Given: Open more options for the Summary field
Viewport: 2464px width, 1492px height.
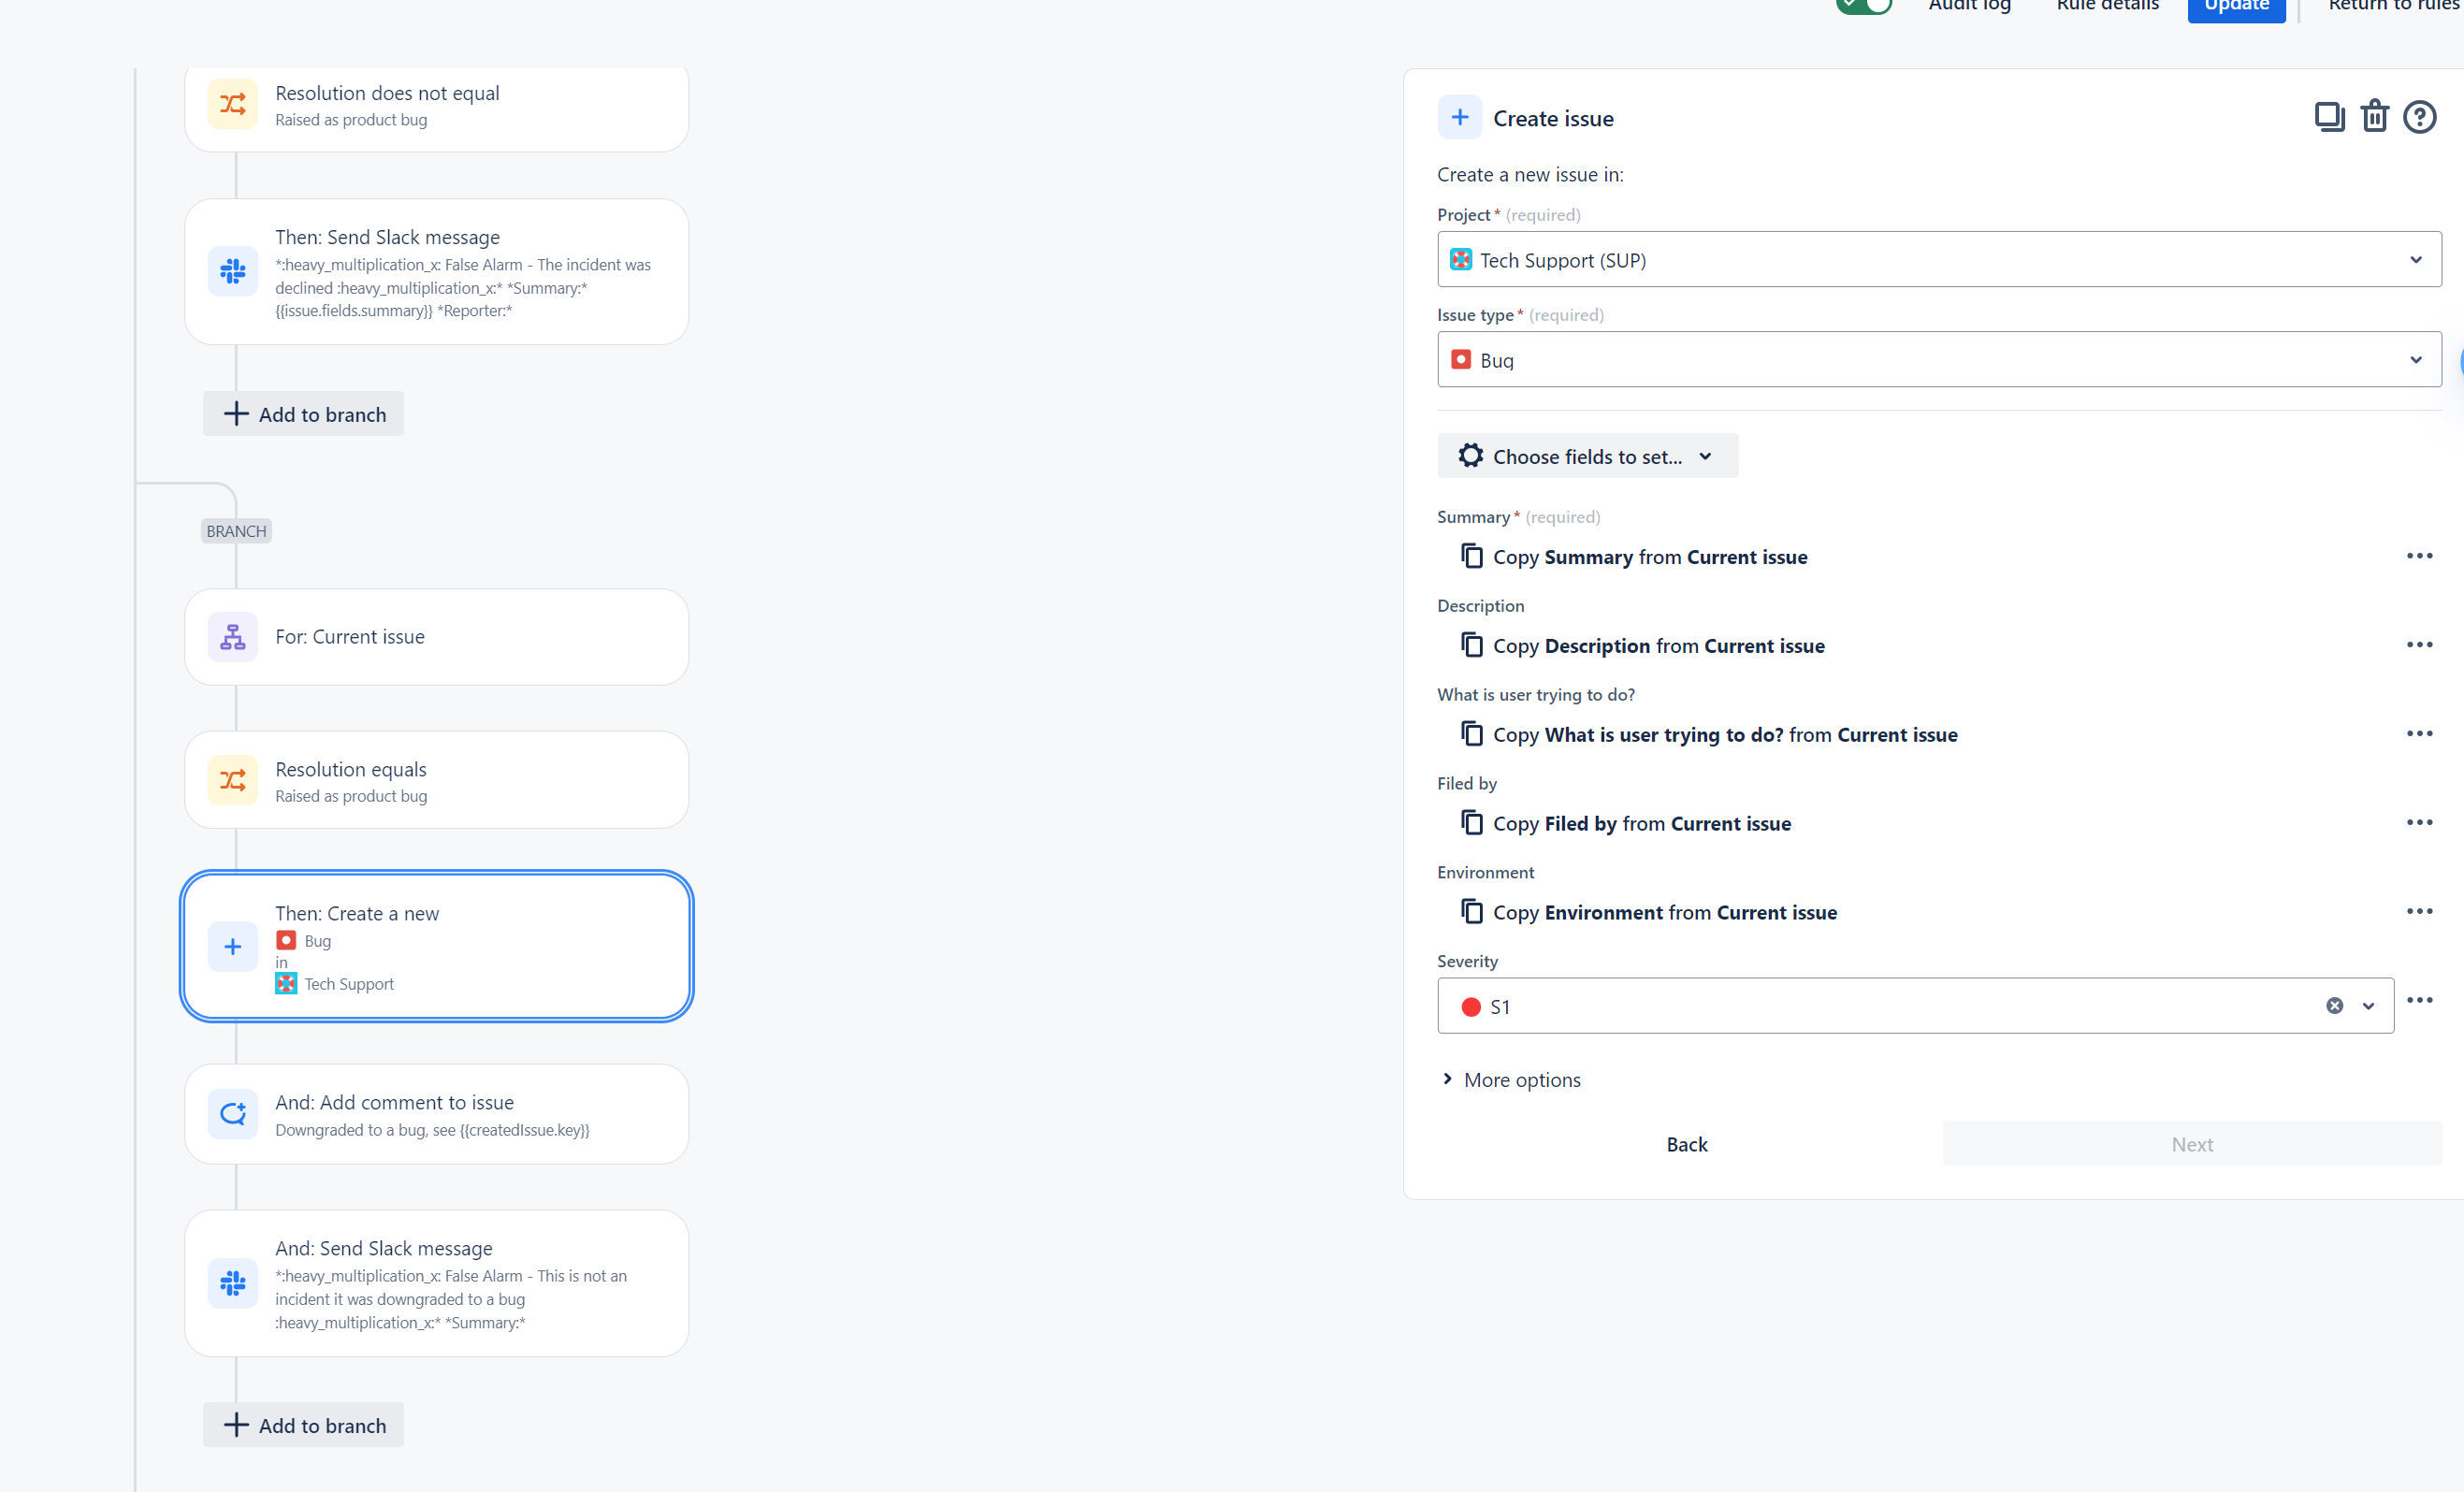Looking at the screenshot, I should [x=2419, y=556].
